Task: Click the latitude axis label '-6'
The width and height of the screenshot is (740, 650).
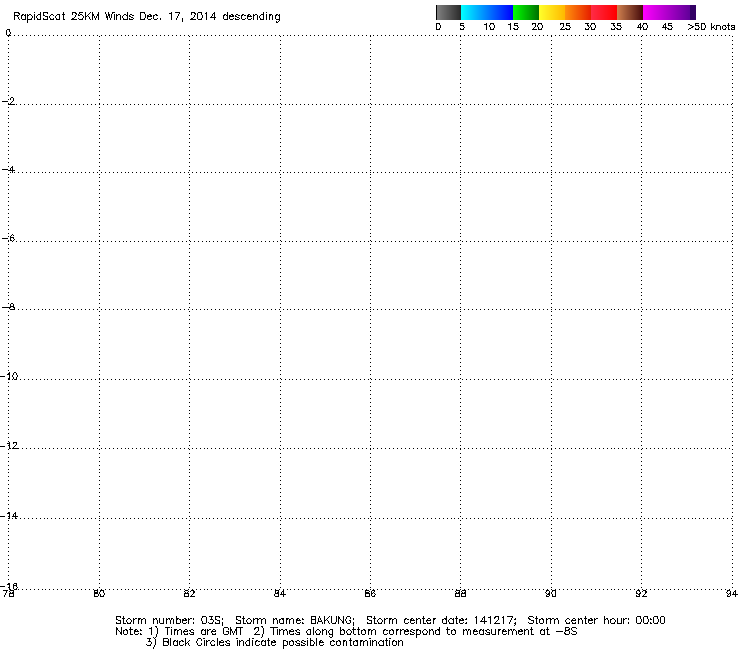Action: tap(8, 238)
